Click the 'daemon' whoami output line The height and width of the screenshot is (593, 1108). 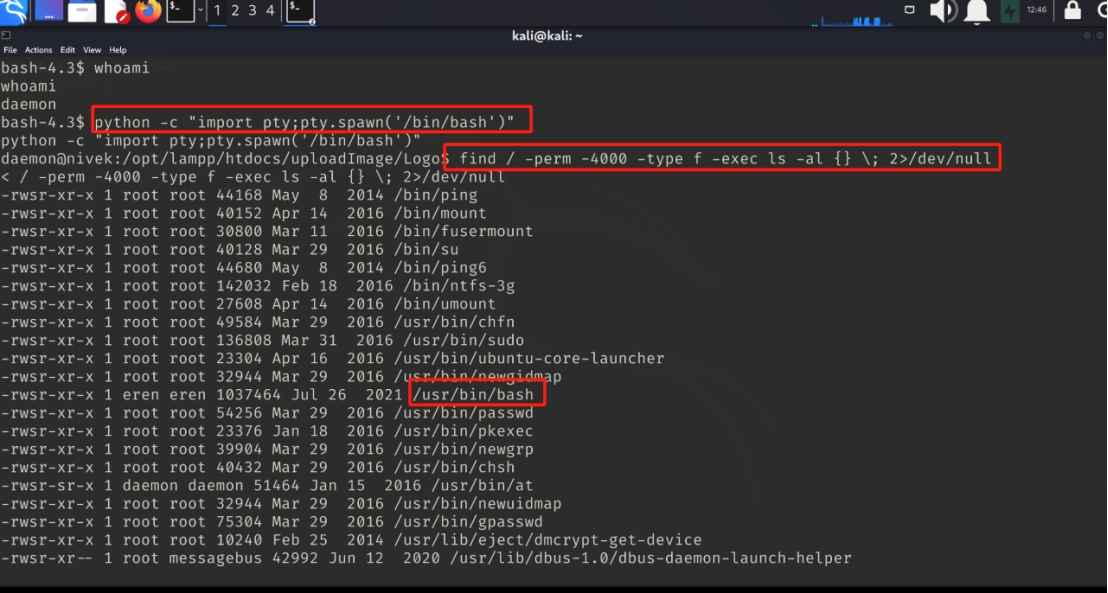point(28,104)
